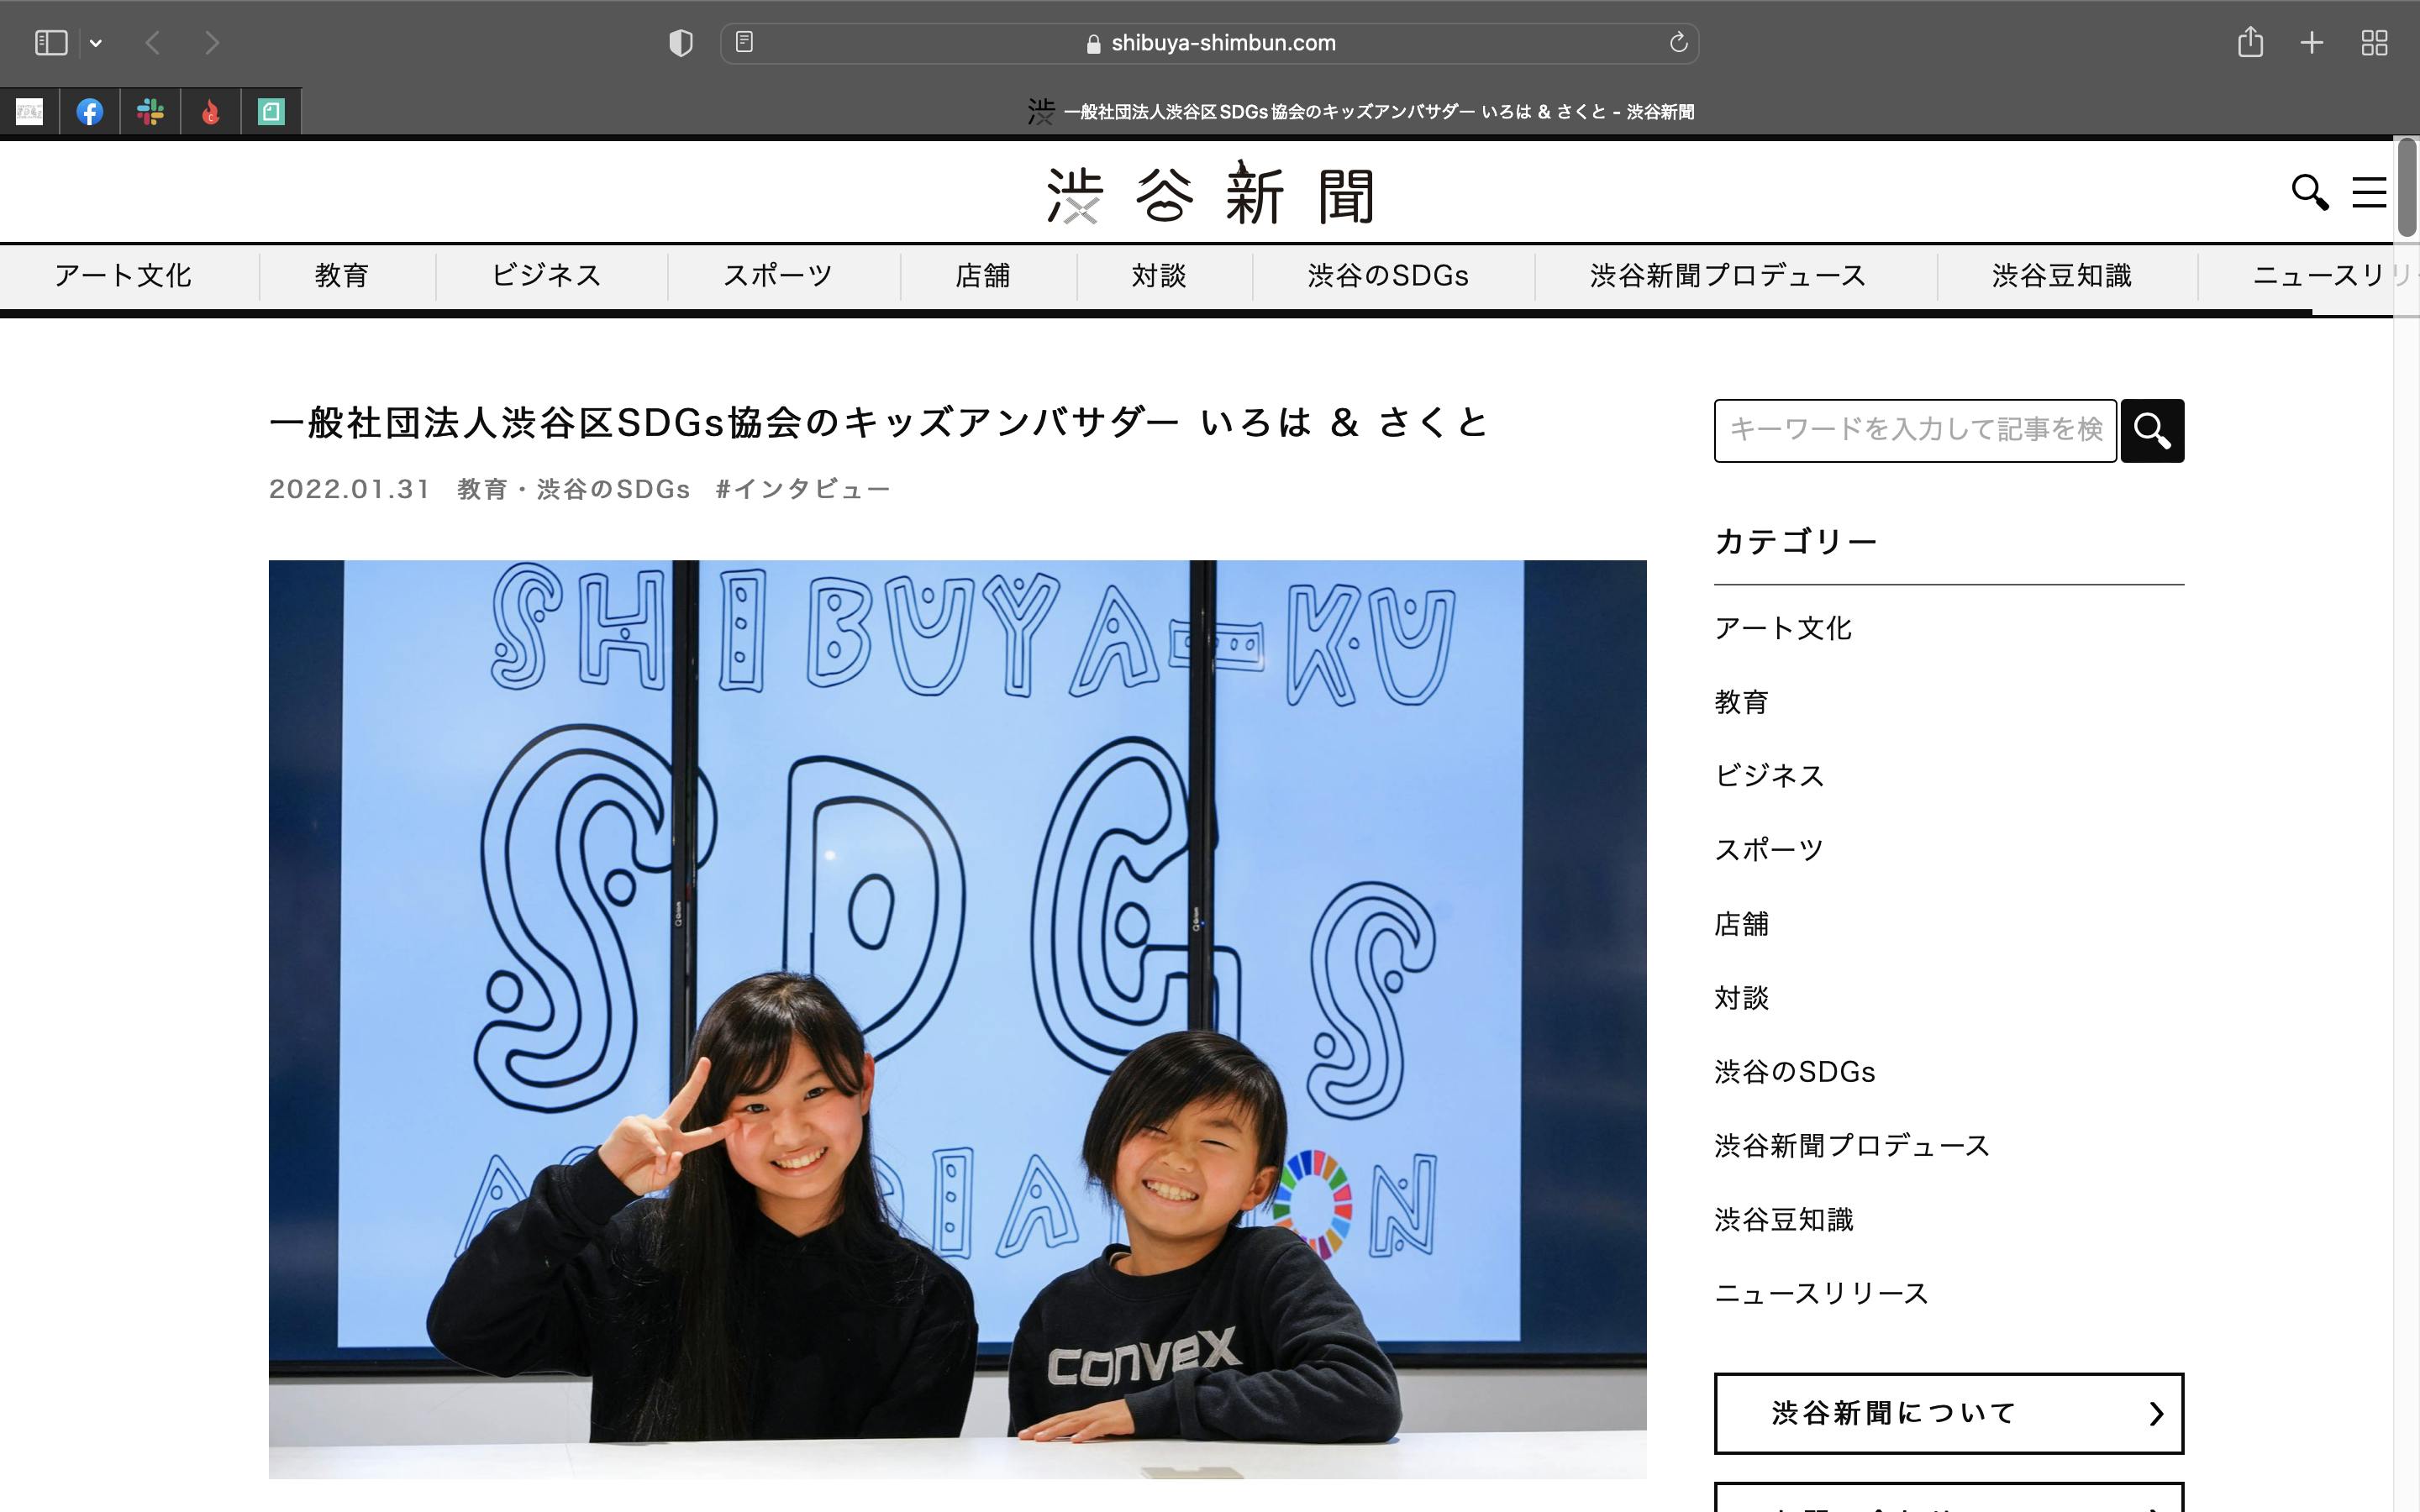
Task: Switch to the pinned Facebook tab
Action: tap(90, 112)
